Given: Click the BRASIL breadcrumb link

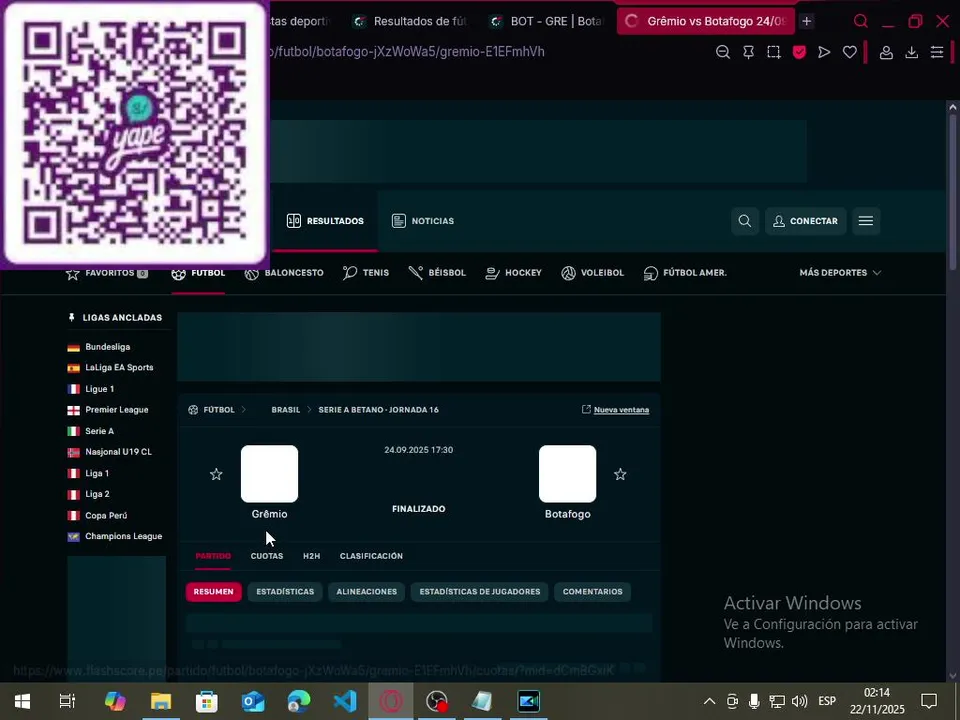Looking at the screenshot, I should pyautogui.click(x=286, y=410).
